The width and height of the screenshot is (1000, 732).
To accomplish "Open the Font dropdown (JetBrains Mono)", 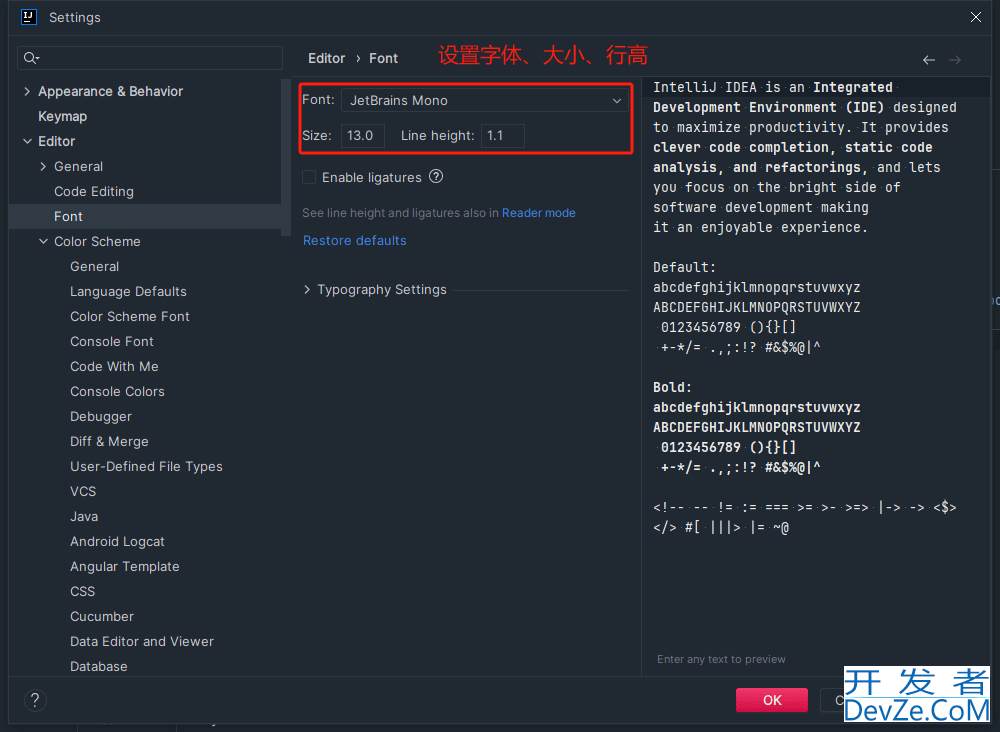I will click(x=485, y=100).
